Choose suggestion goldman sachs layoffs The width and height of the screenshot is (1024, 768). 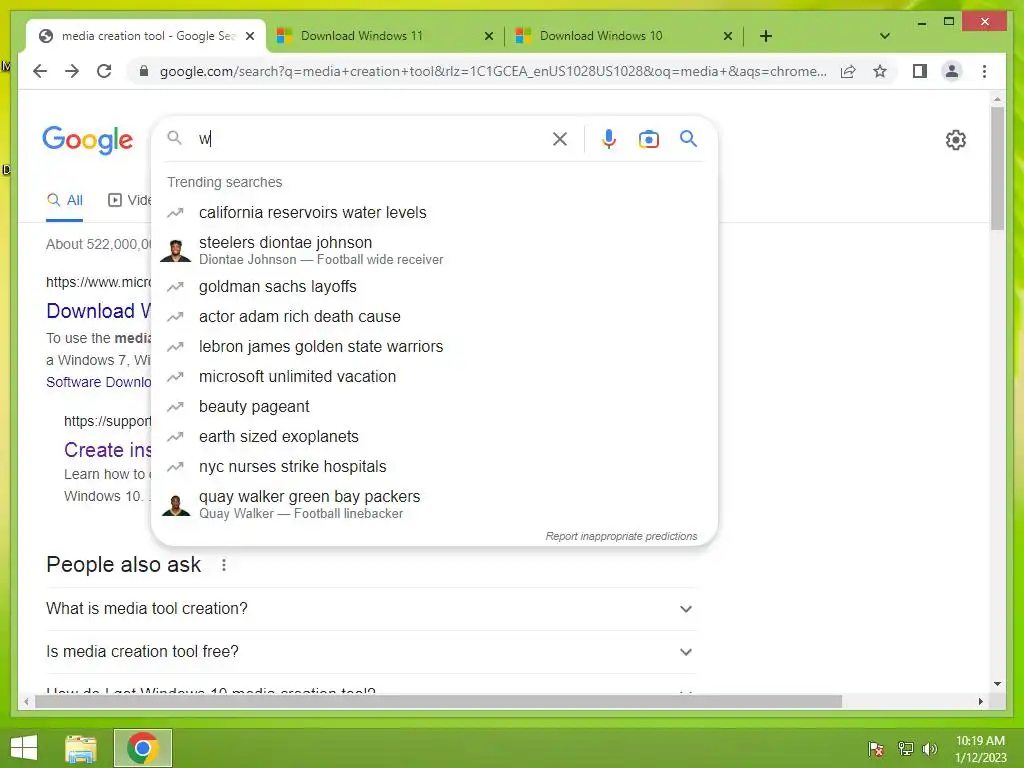tap(434, 287)
